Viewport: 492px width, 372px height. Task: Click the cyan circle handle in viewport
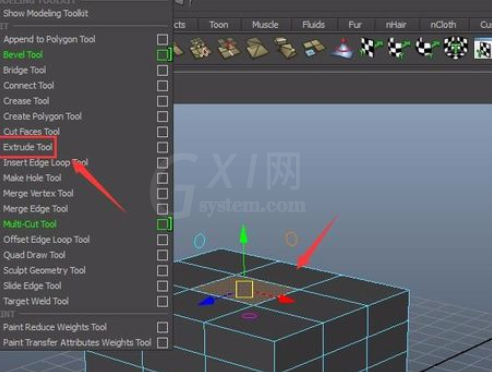point(199,241)
